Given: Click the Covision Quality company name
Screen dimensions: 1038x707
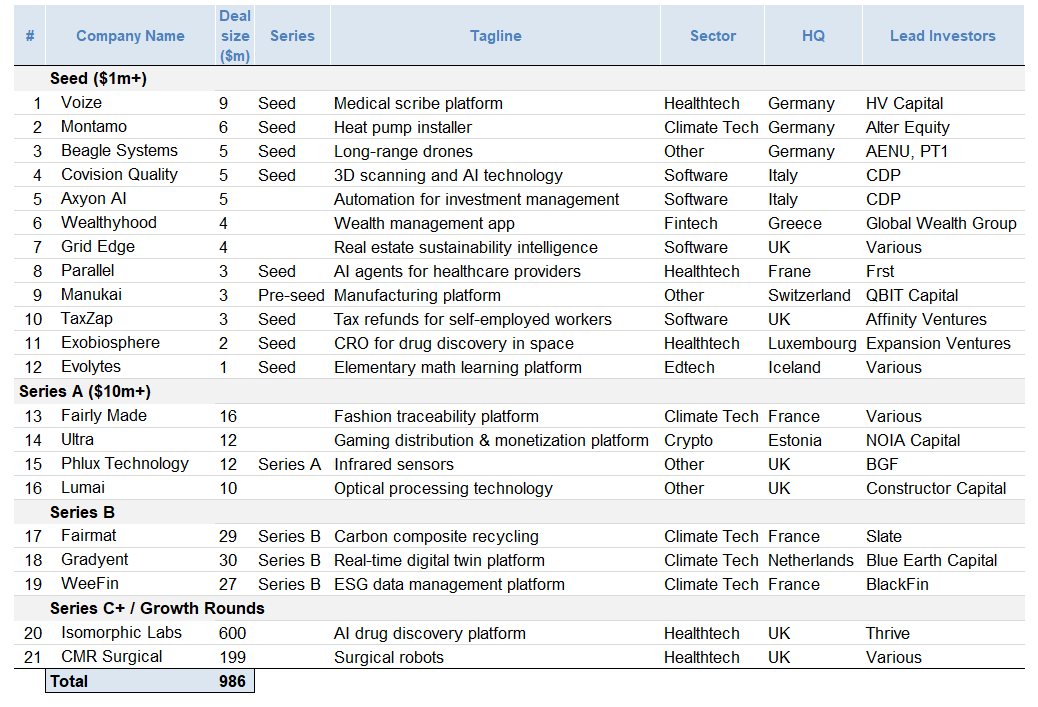Looking at the screenshot, I should pos(119,175).
